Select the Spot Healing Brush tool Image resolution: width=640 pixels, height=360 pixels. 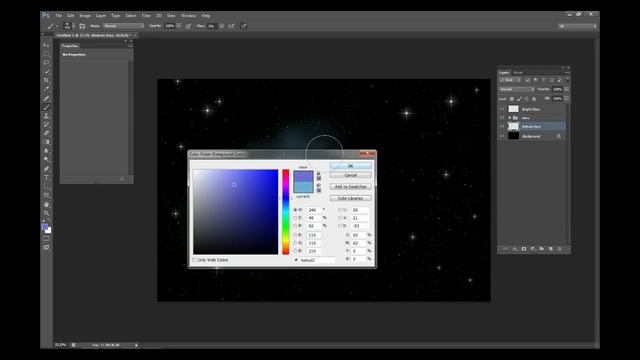pyautogui.click(x=46, y=98)
